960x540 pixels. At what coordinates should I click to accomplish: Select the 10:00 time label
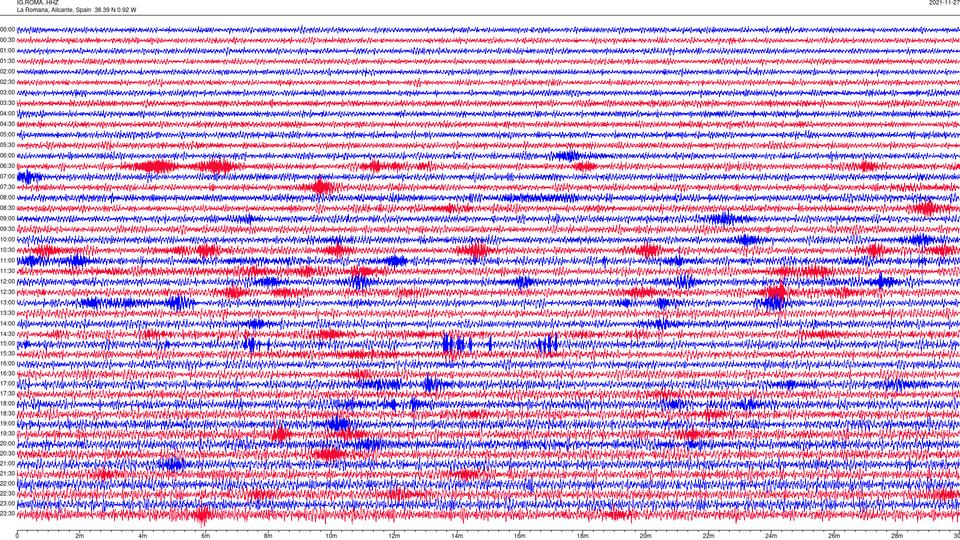click(7, 239)
